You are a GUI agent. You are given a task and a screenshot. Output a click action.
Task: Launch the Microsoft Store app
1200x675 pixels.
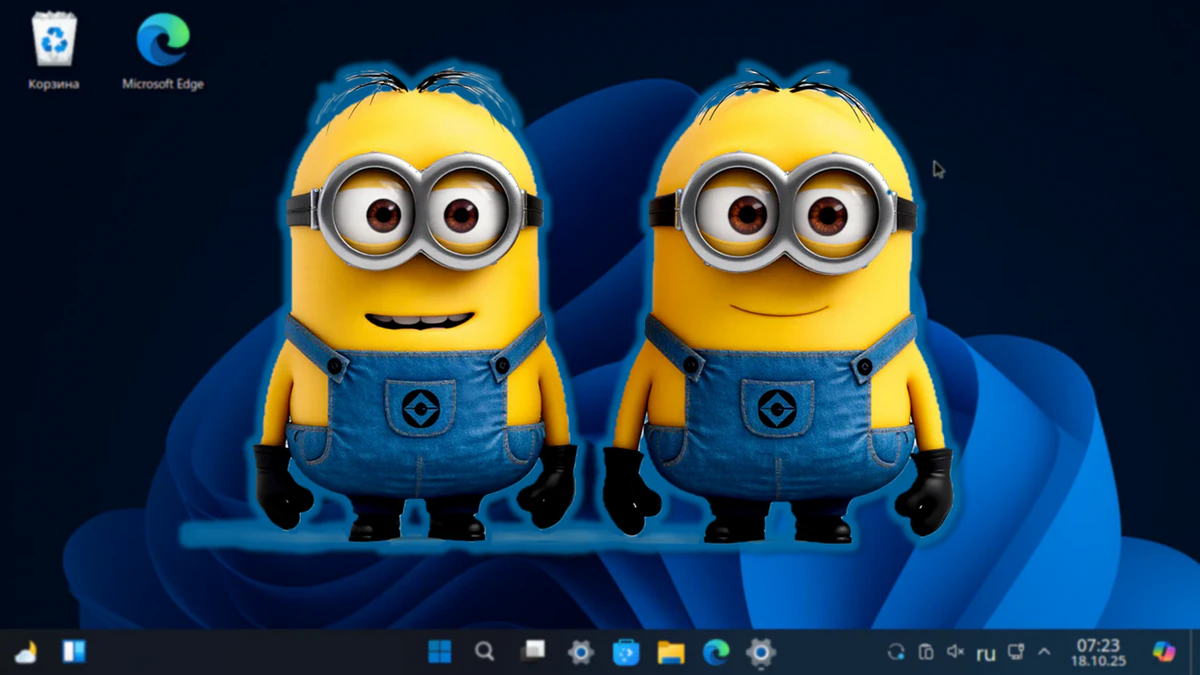[x=628, y=652]
